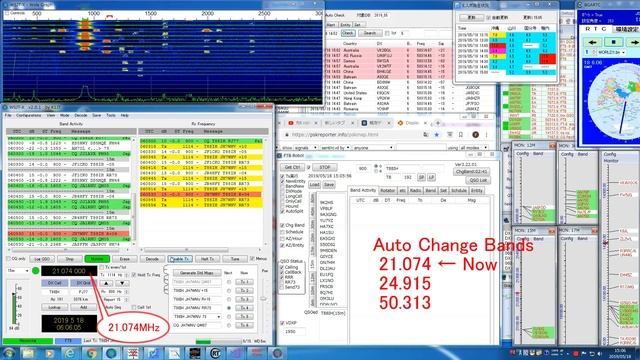Switch to Rotator tab in FT8 Robot

pyautogui.click(x=387, y=190)
